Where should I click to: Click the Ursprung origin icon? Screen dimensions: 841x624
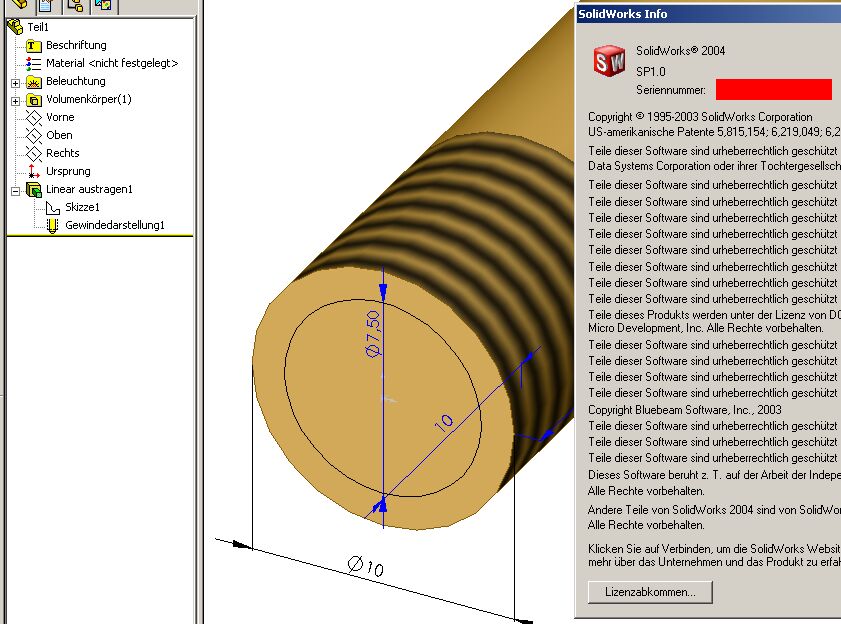click(x=33, y=171)
